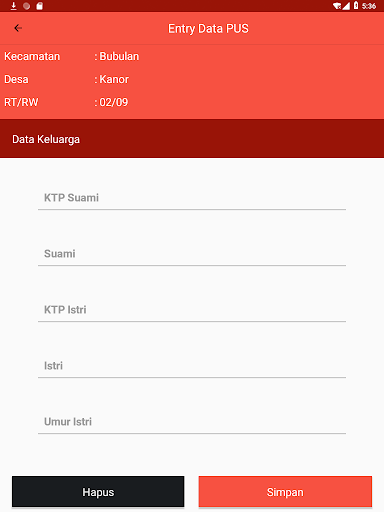This screenshot has height=512, width=384.
Task: Tap the circle notification icon in status bar
Action: 27,6
